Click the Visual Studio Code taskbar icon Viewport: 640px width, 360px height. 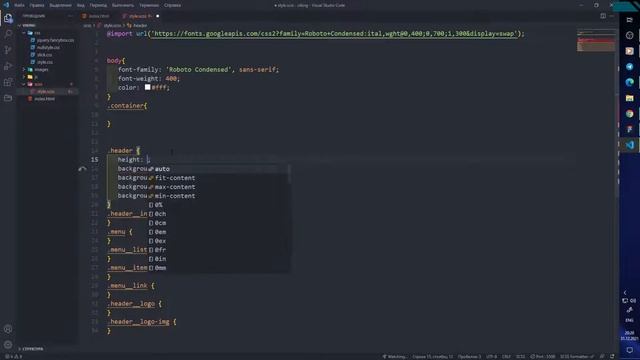click(x=629, y=145)
